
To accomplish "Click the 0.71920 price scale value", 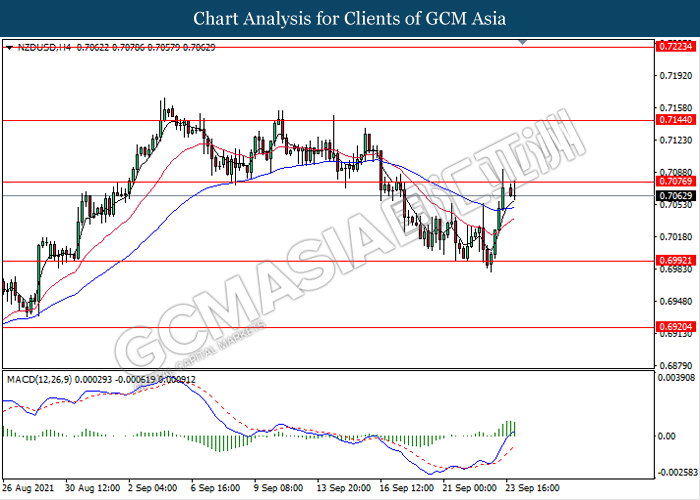I will click(676, 75).
